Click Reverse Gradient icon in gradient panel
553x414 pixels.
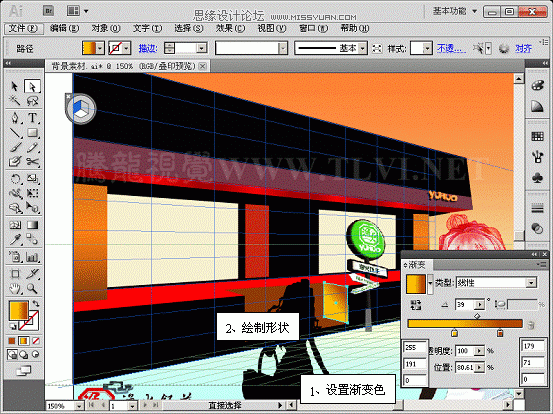pyautogui.click(x=416, y=305)
